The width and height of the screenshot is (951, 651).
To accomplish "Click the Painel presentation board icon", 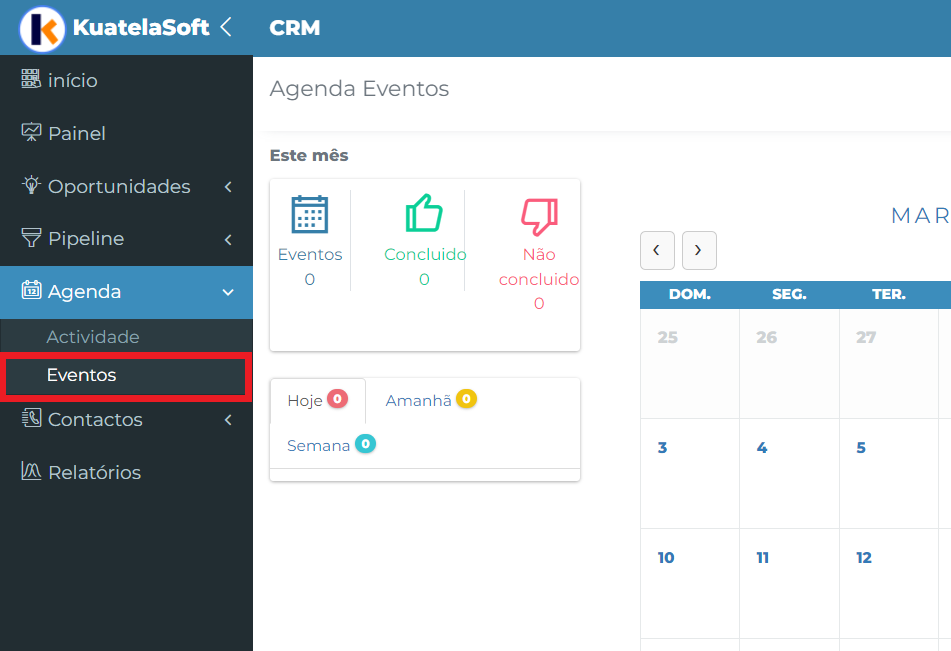I will pyautogui.click(x=31, y=132).
